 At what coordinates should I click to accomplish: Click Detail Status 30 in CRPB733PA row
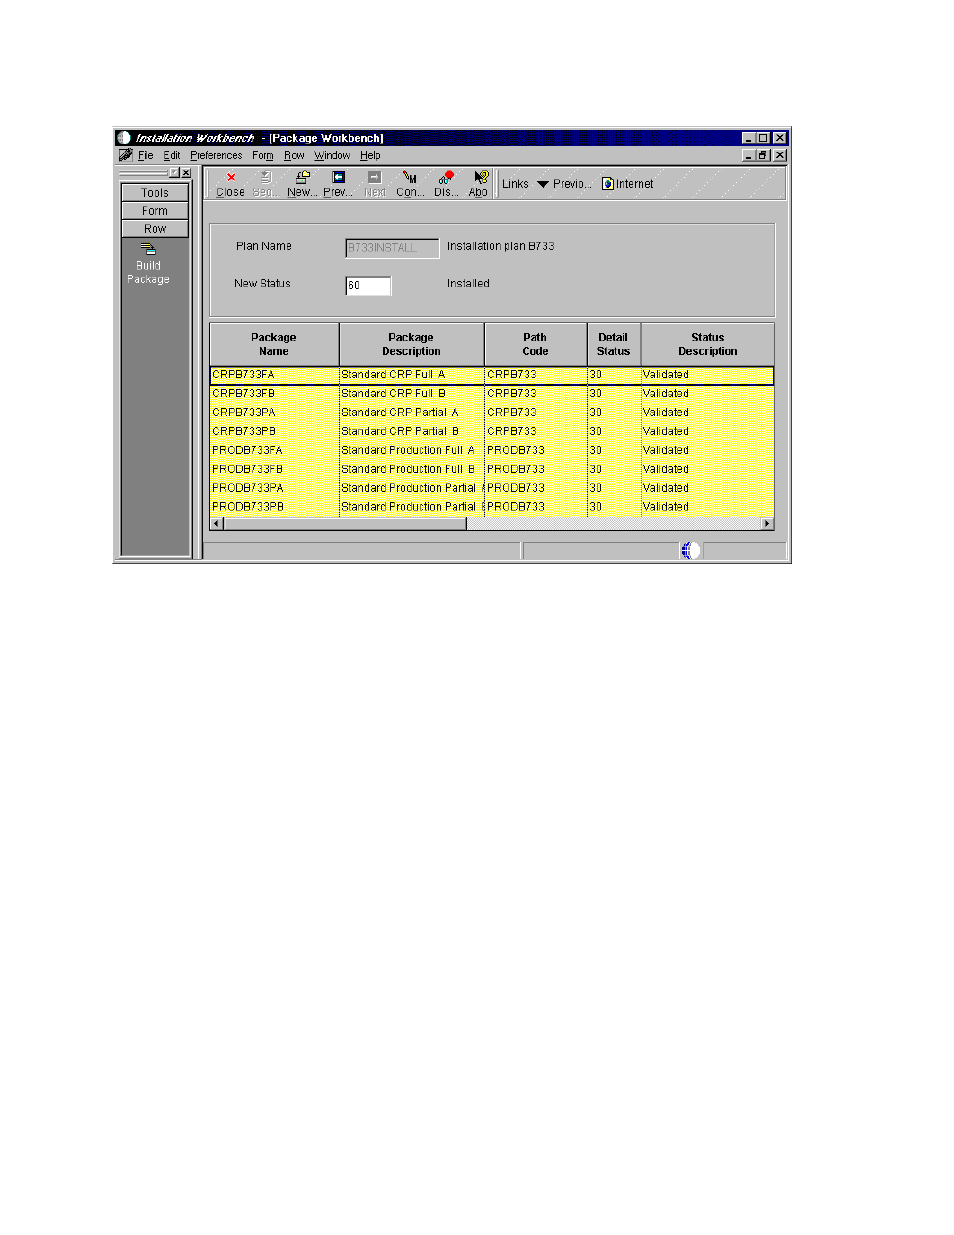pyautogui.click(x=613, y=413)
